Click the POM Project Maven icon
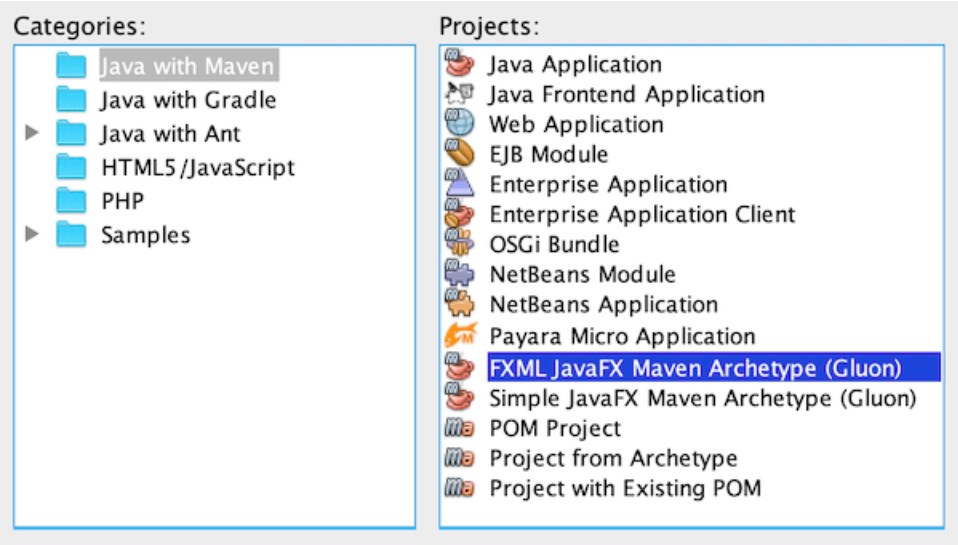958x545 pixels. pyautogui.click(x=459, y=428)
